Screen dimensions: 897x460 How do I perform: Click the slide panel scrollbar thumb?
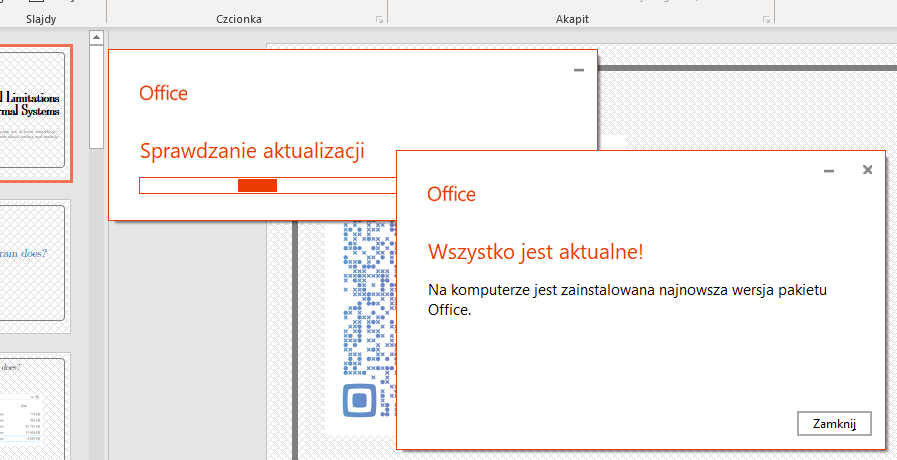tap(96, 97)
